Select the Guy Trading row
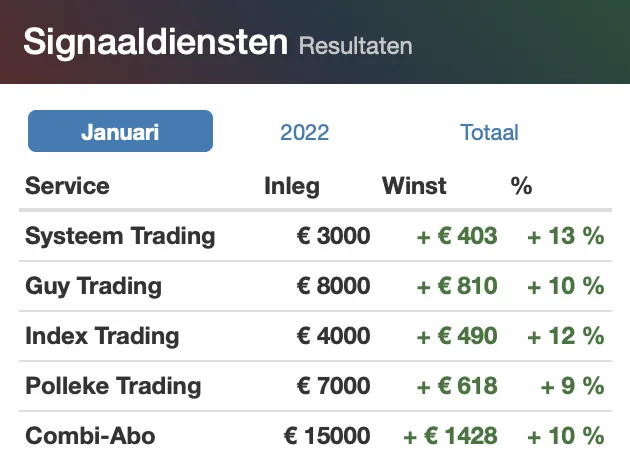 [315, 286]
